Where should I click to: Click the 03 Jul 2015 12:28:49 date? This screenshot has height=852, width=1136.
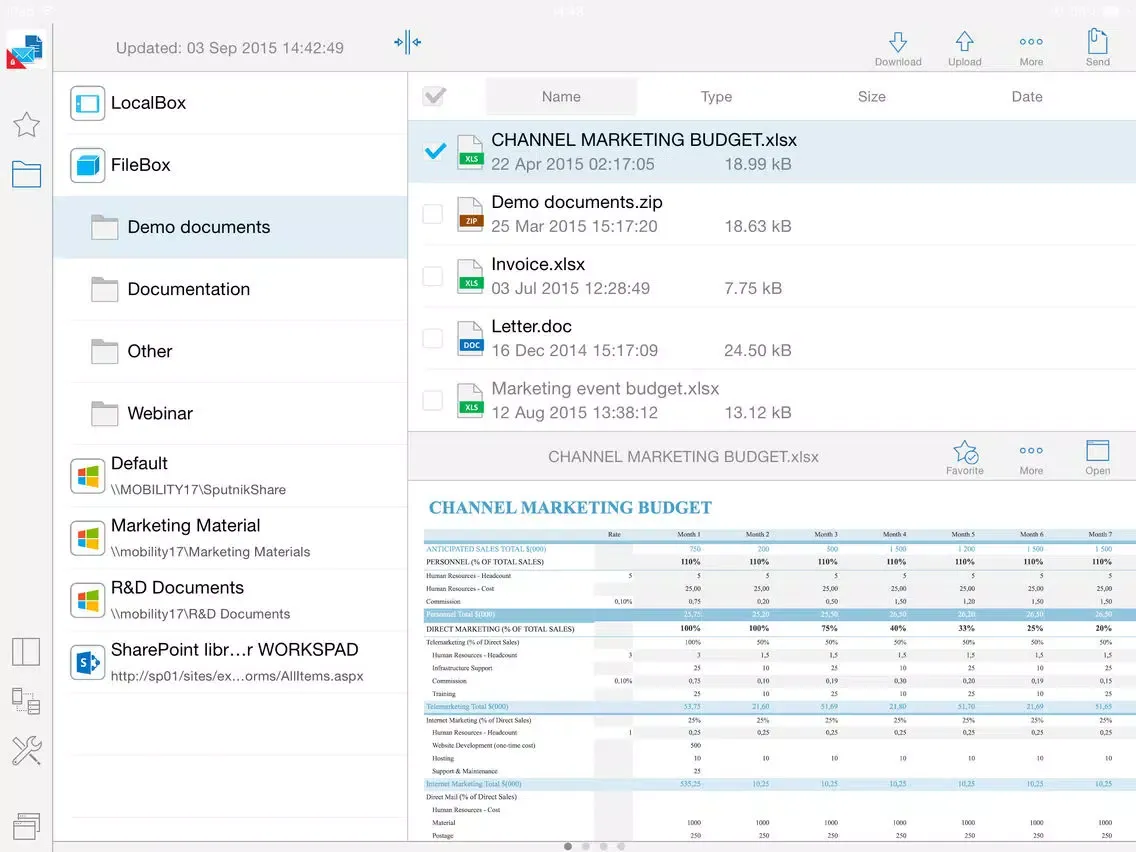tap(570, 288)
